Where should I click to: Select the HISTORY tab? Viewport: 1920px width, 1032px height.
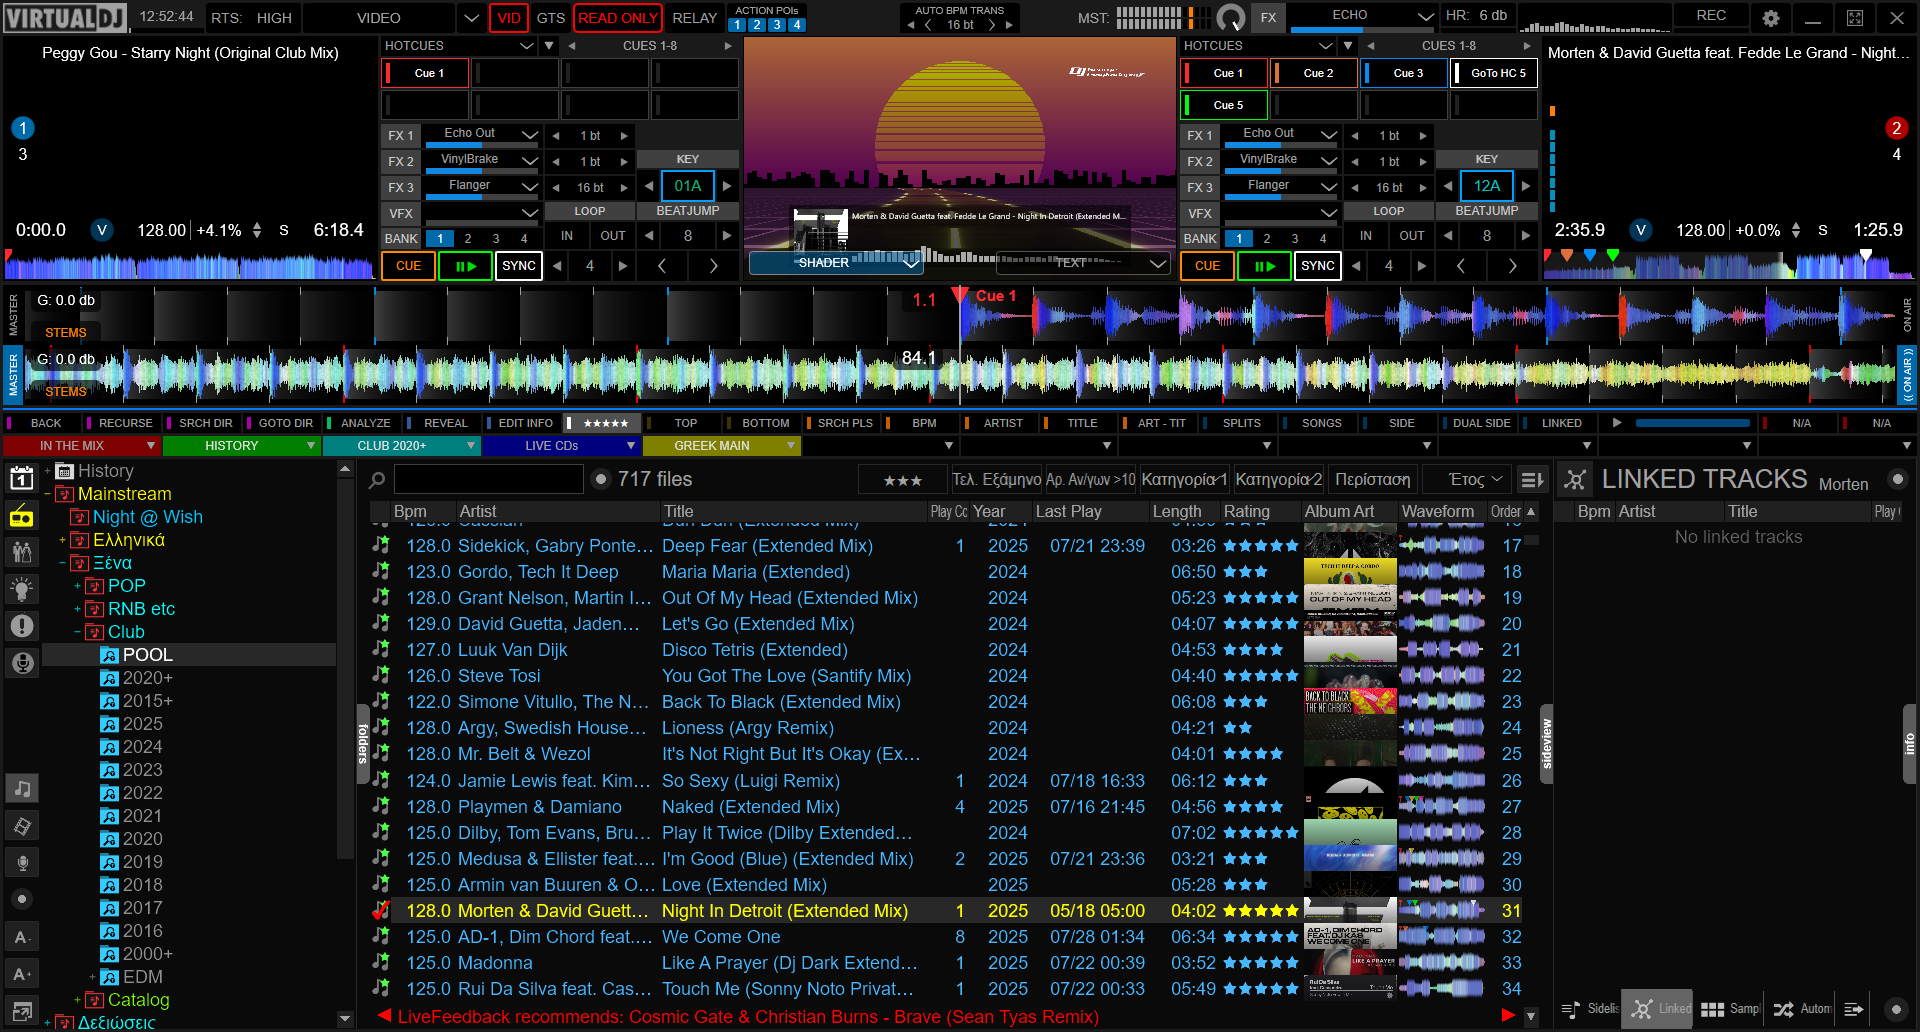coord(231,446)
